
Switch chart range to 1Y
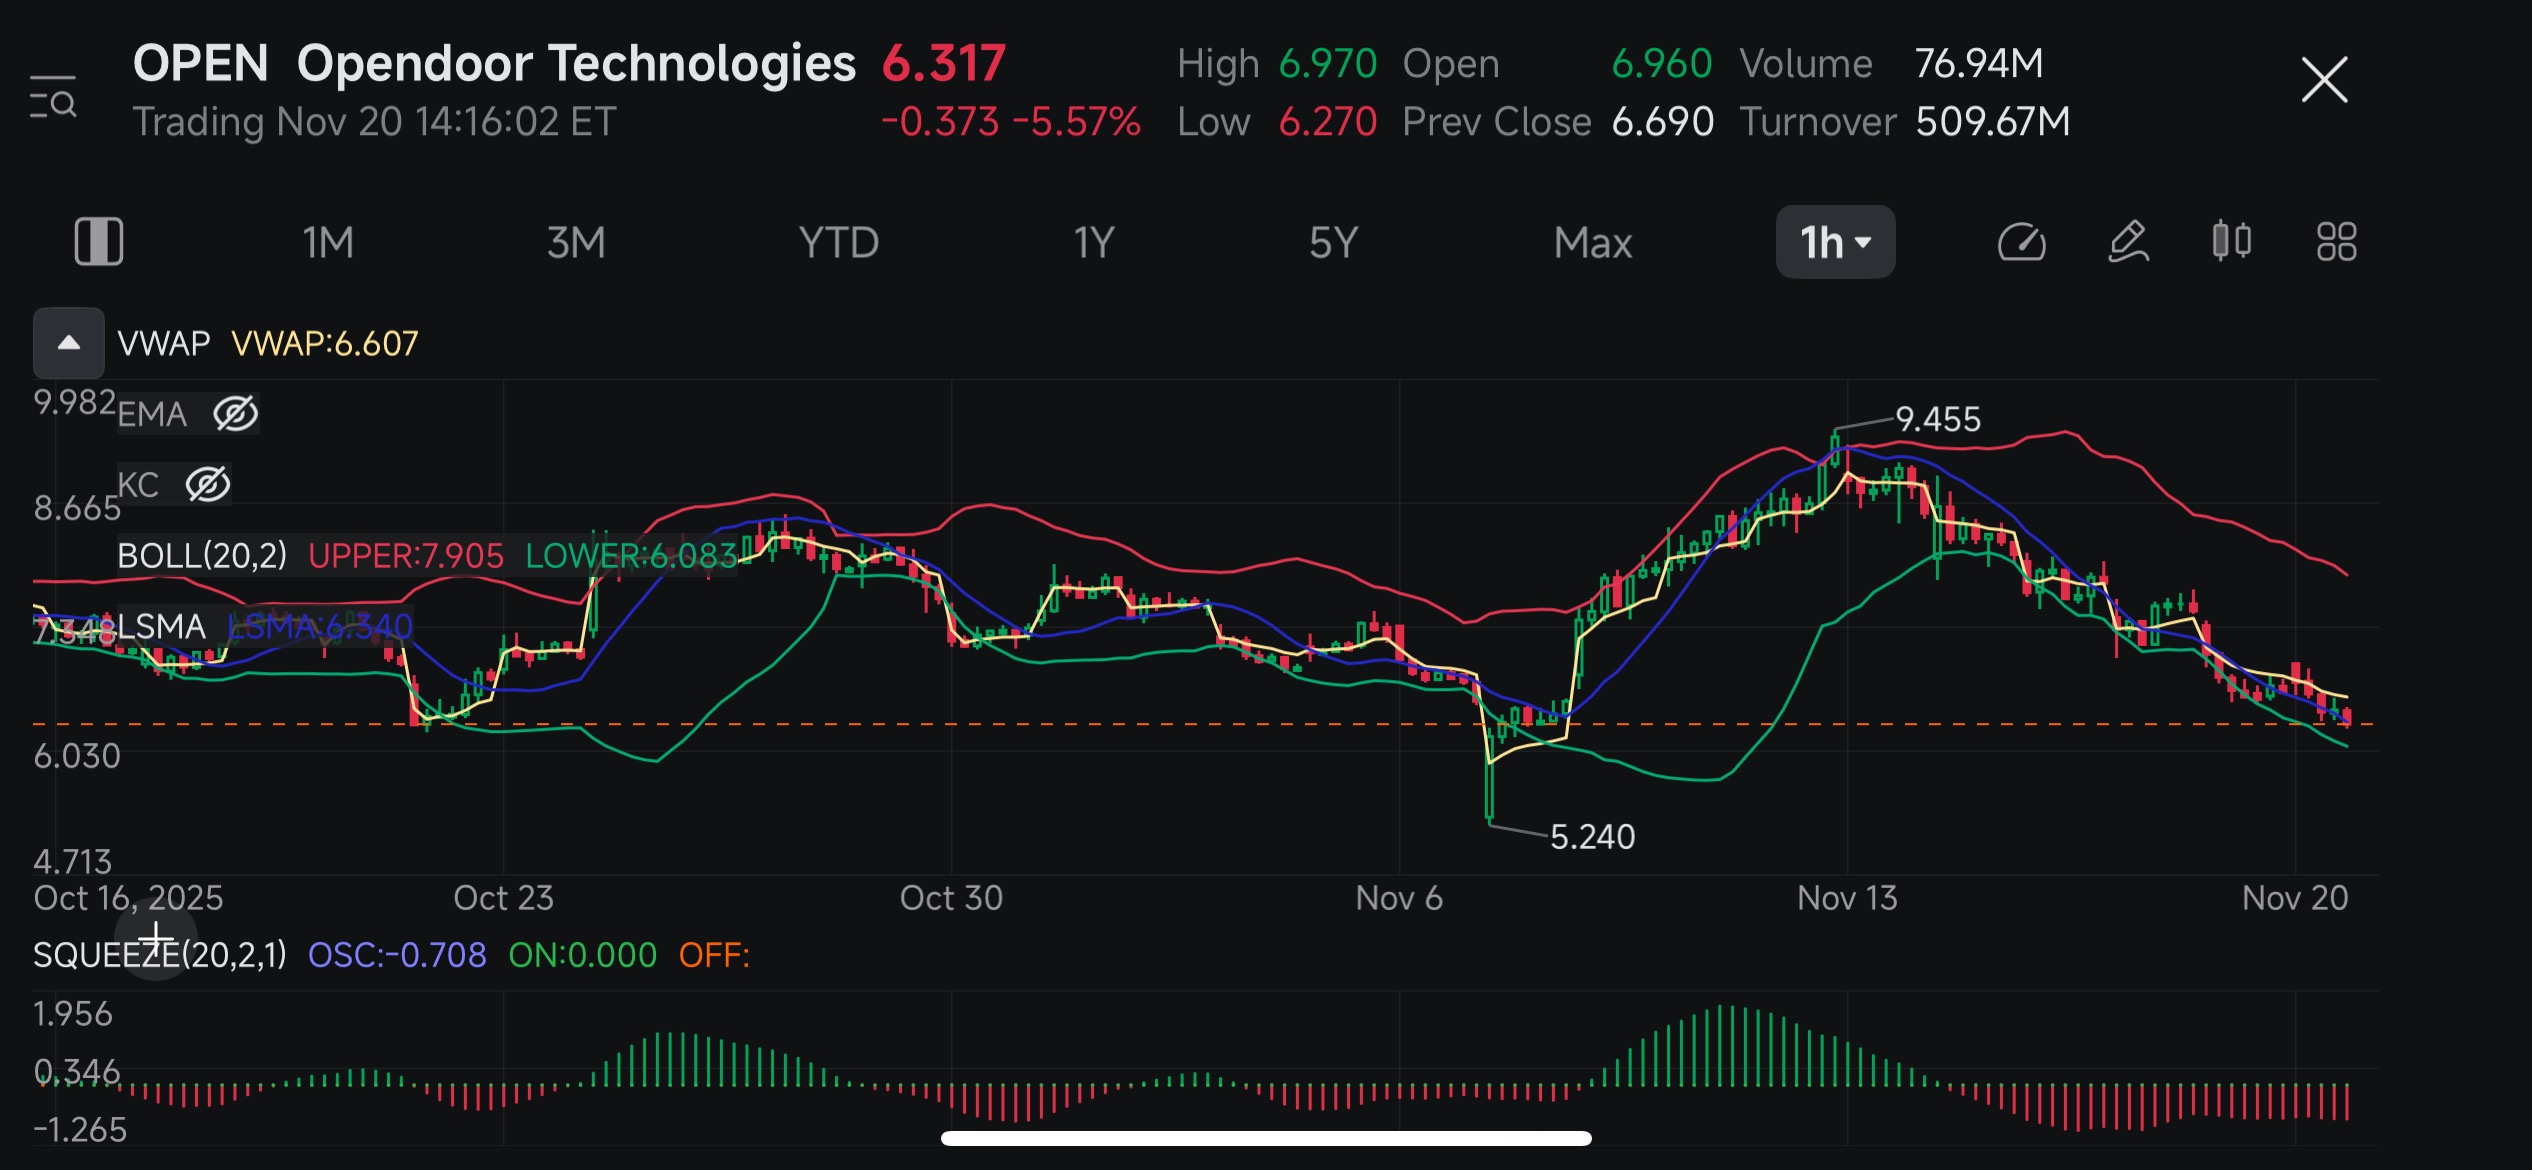tap(1093, 242)
